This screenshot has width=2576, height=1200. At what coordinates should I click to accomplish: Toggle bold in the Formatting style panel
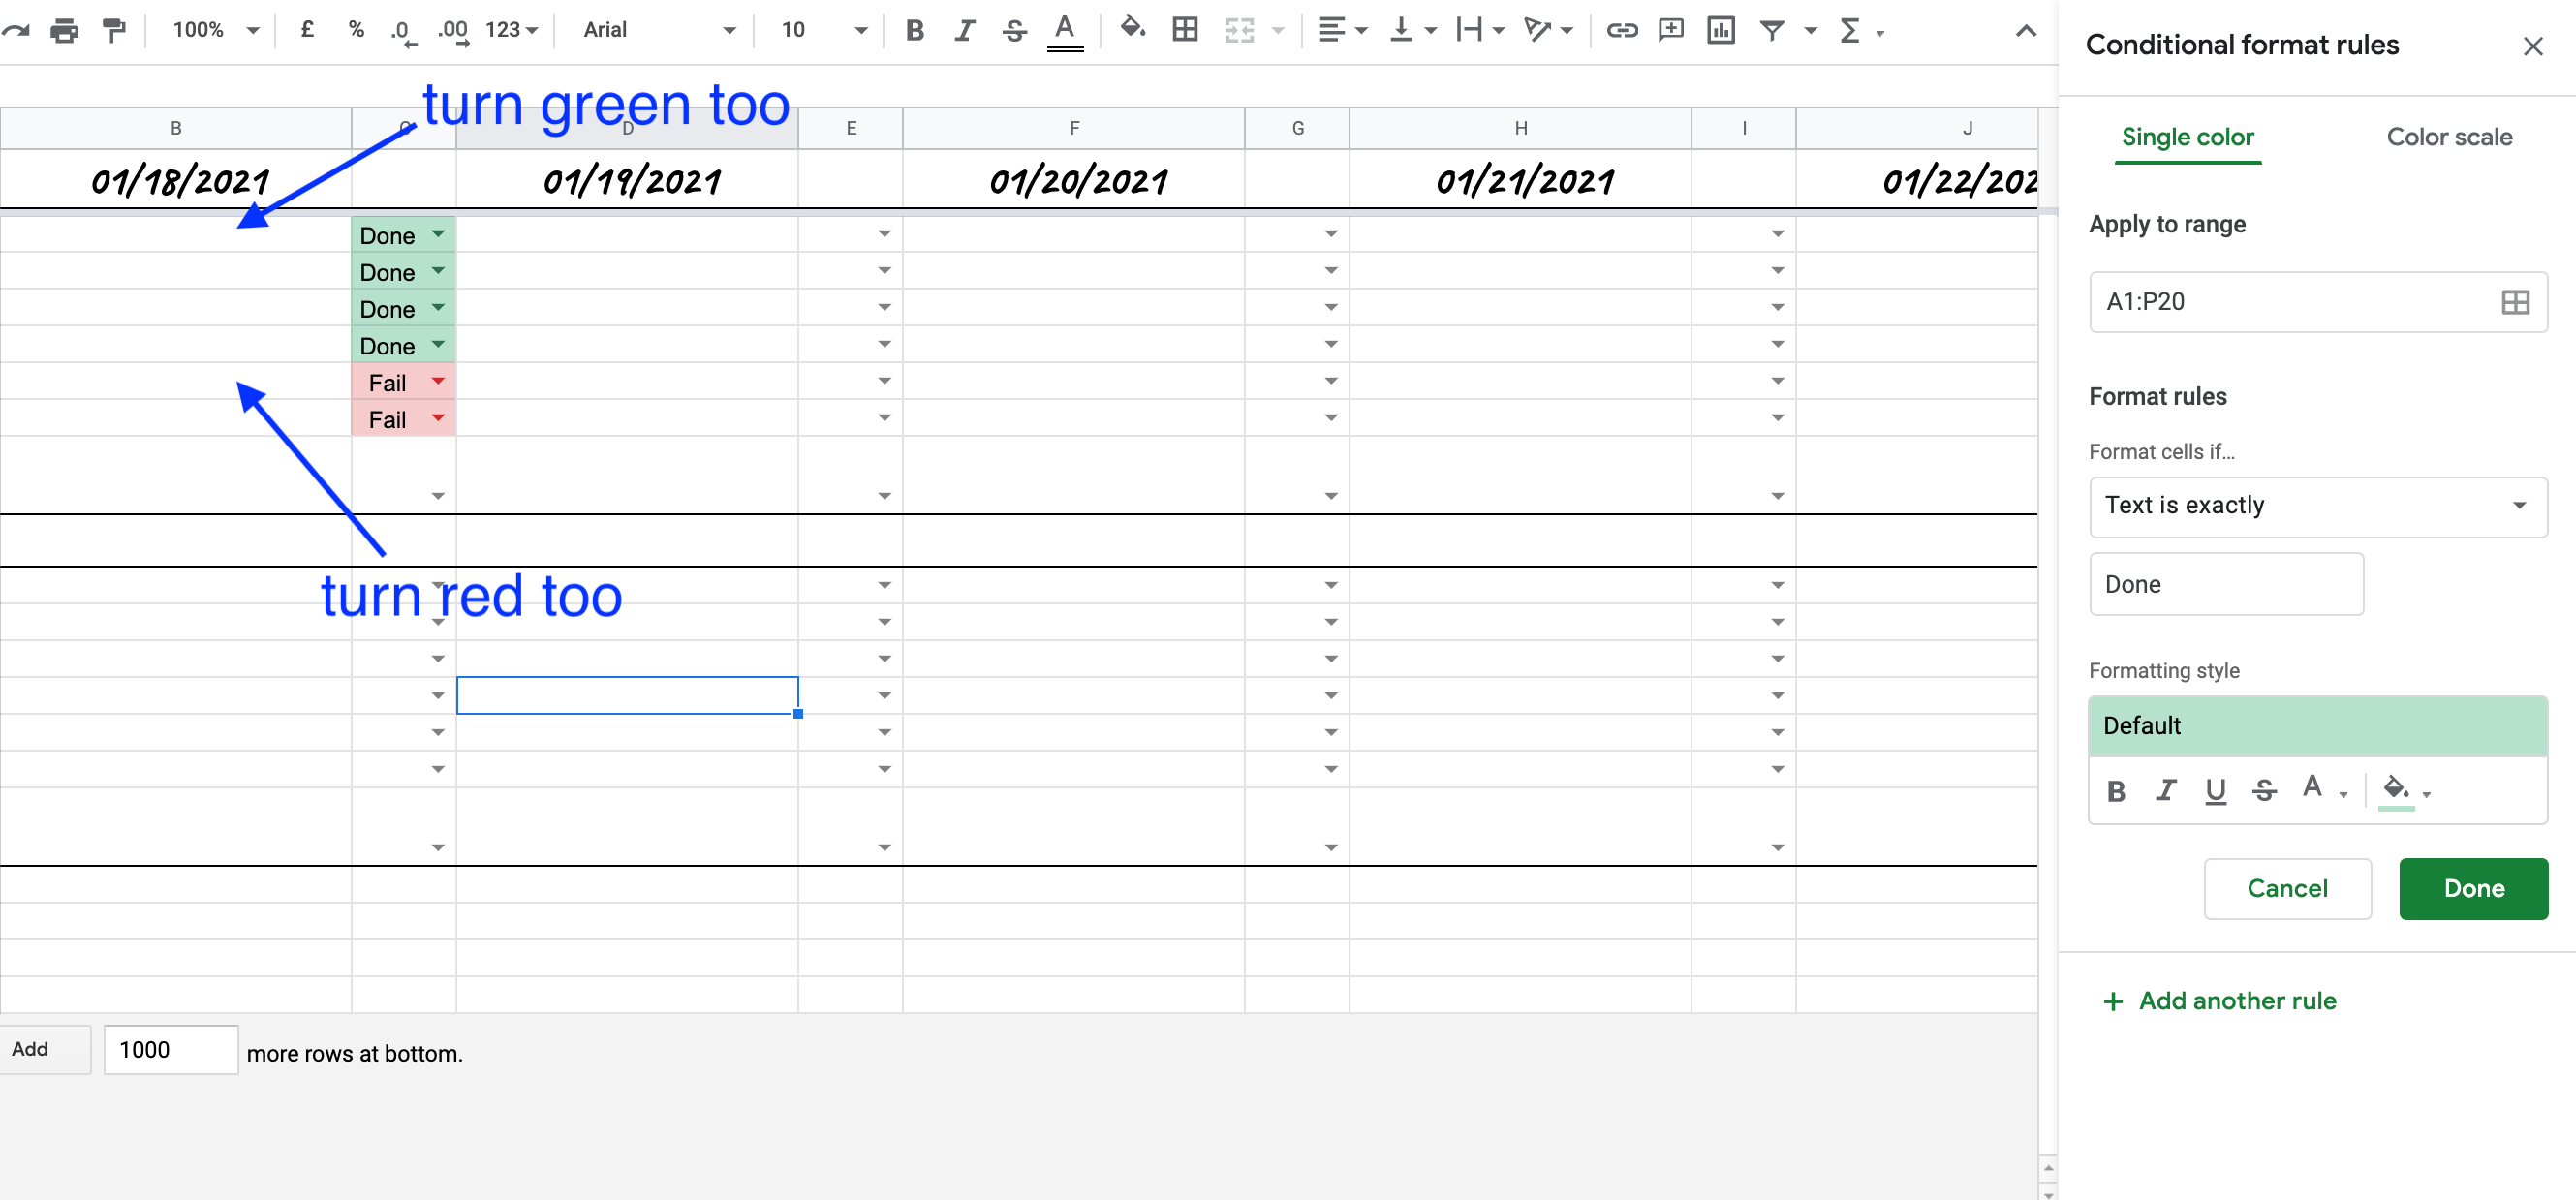point(2117,791)
